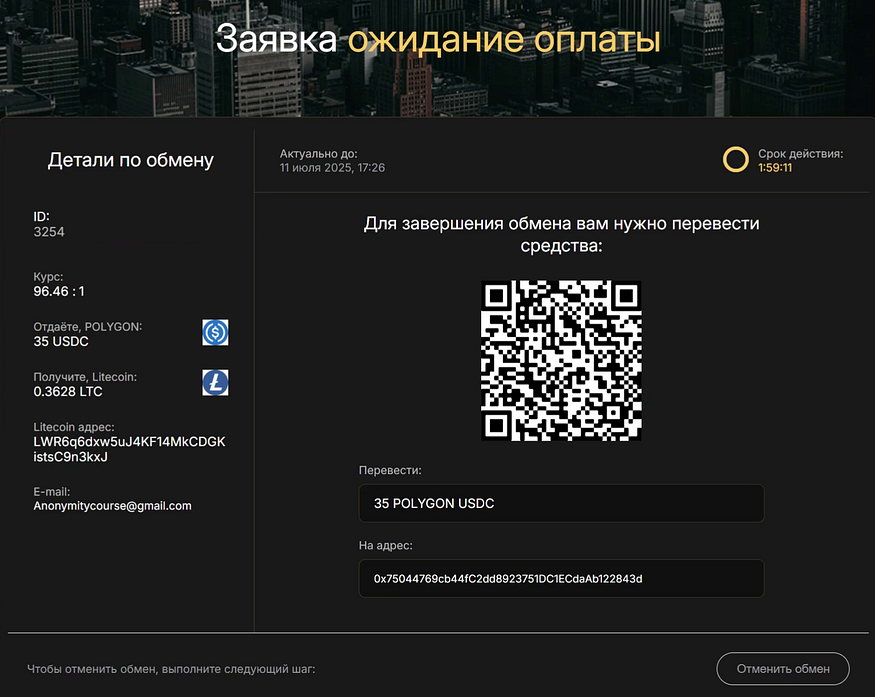Cancel the exchange with Отменить обмен

[x=782, y=669]
